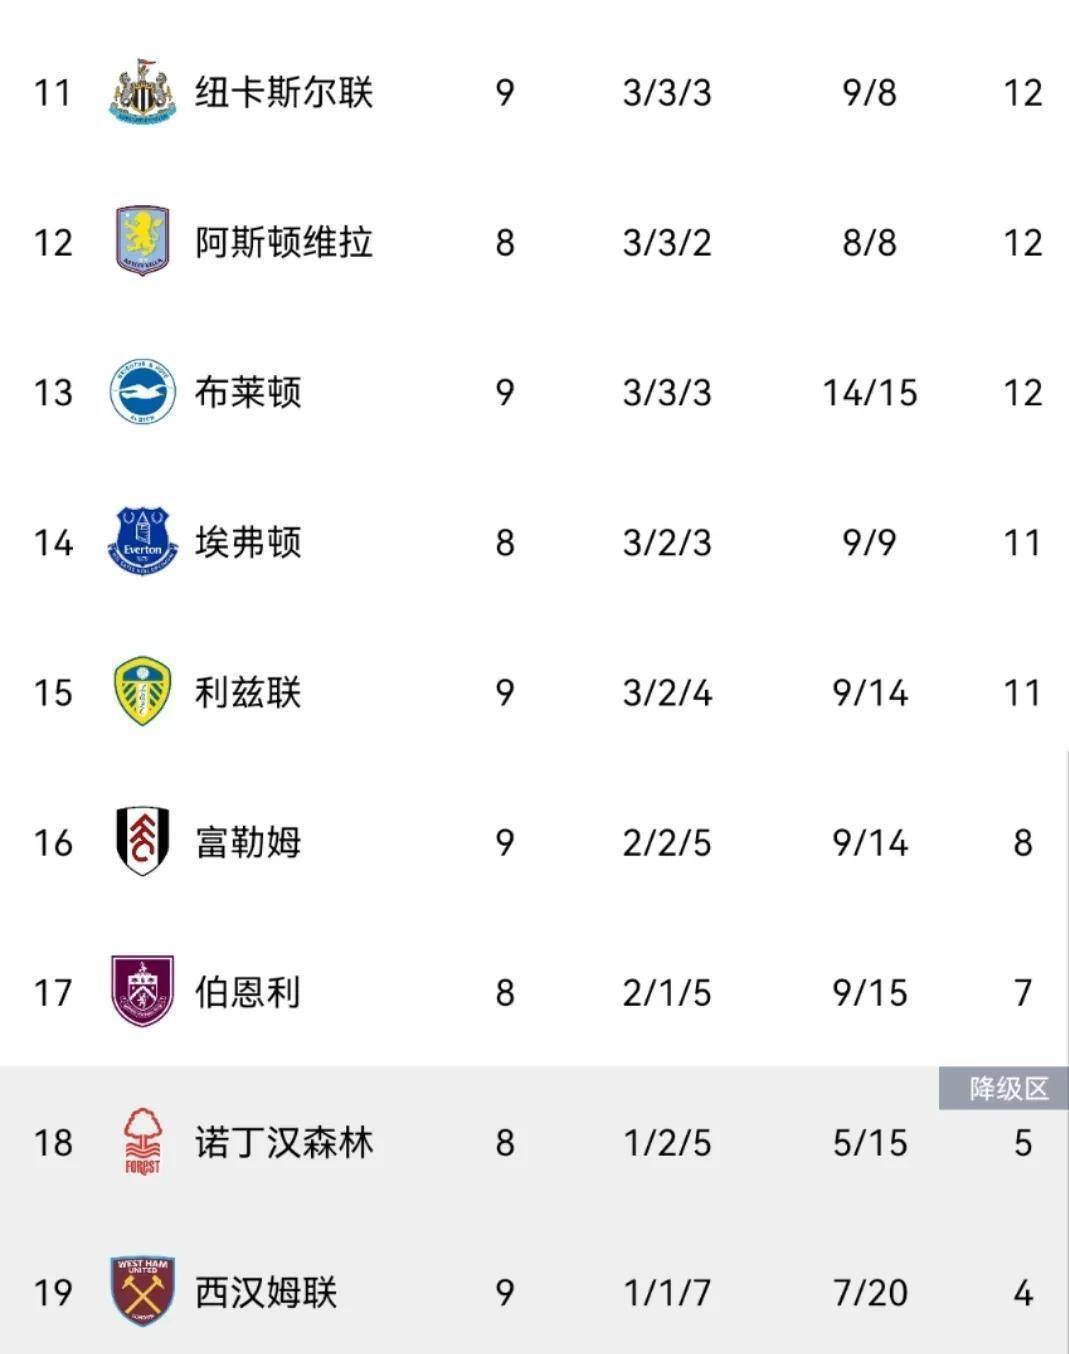
Task: Click the Nottingham Forest tree logo
Action: point(142,1141)
